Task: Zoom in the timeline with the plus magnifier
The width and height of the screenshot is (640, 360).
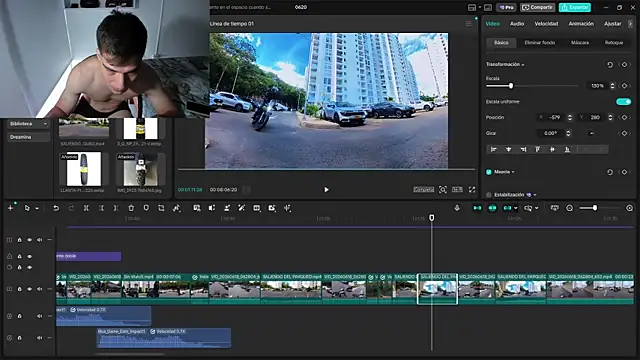Action: point(629,208)
